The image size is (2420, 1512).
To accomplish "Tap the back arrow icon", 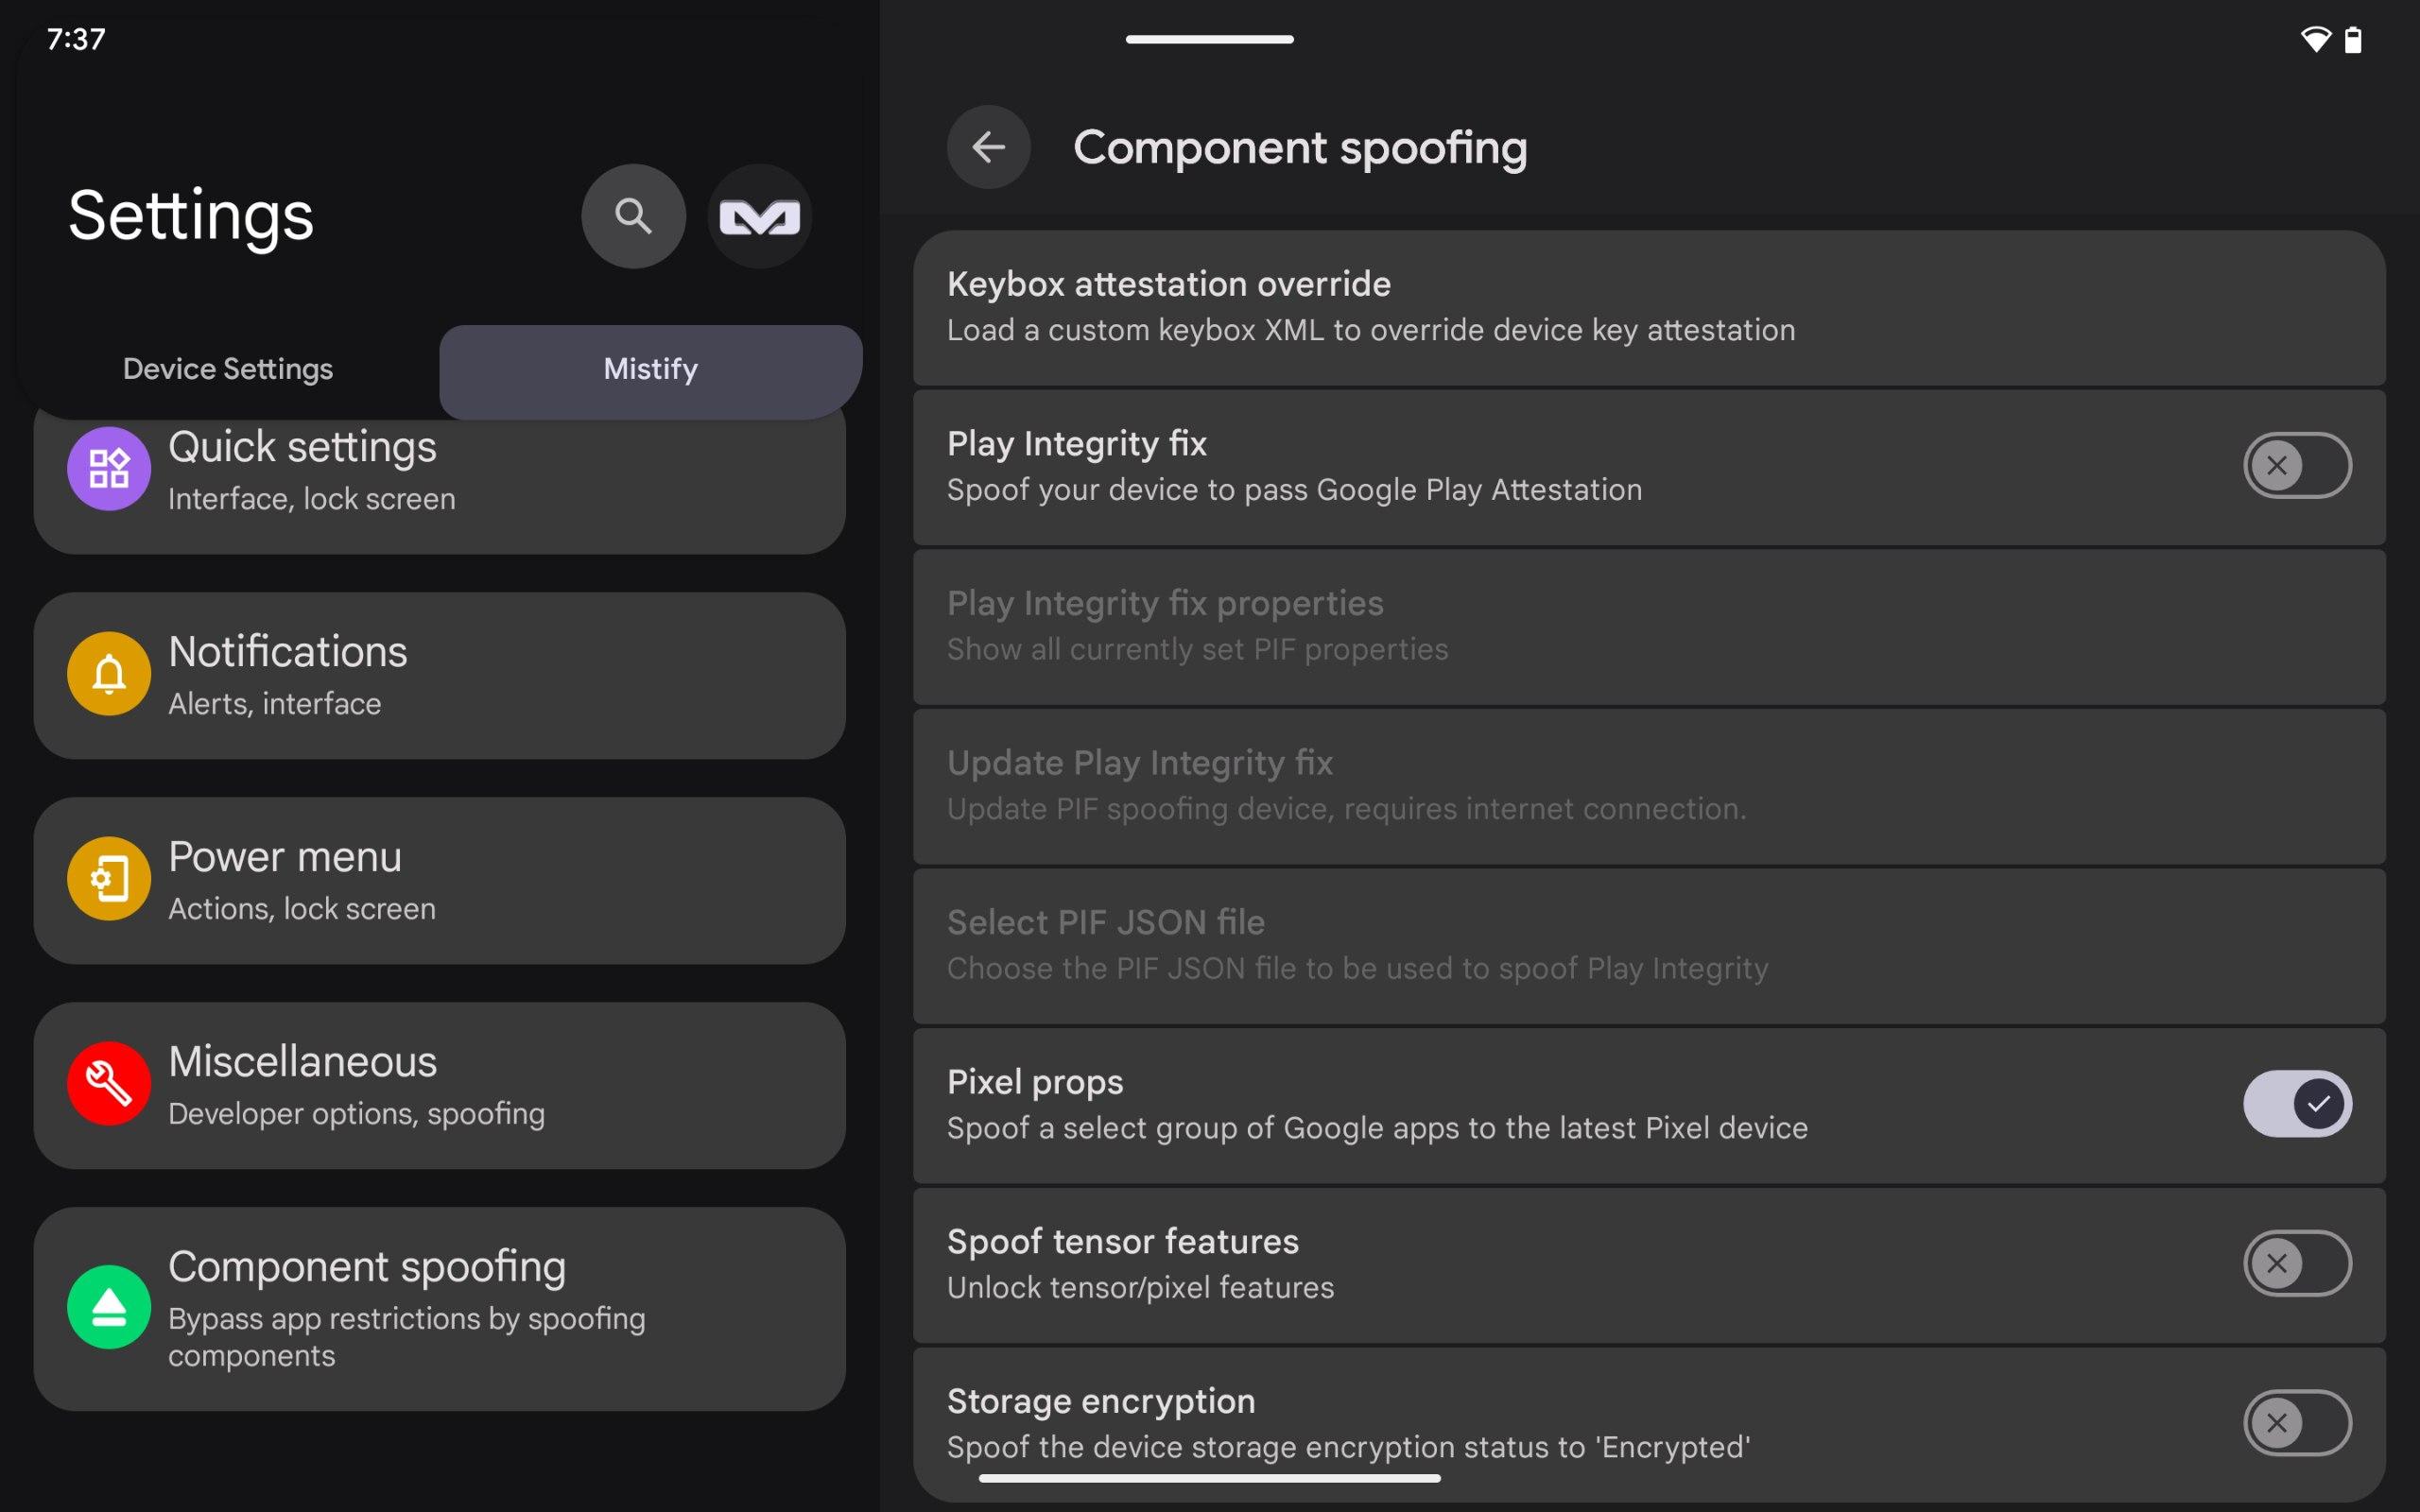I will [988, 148].
